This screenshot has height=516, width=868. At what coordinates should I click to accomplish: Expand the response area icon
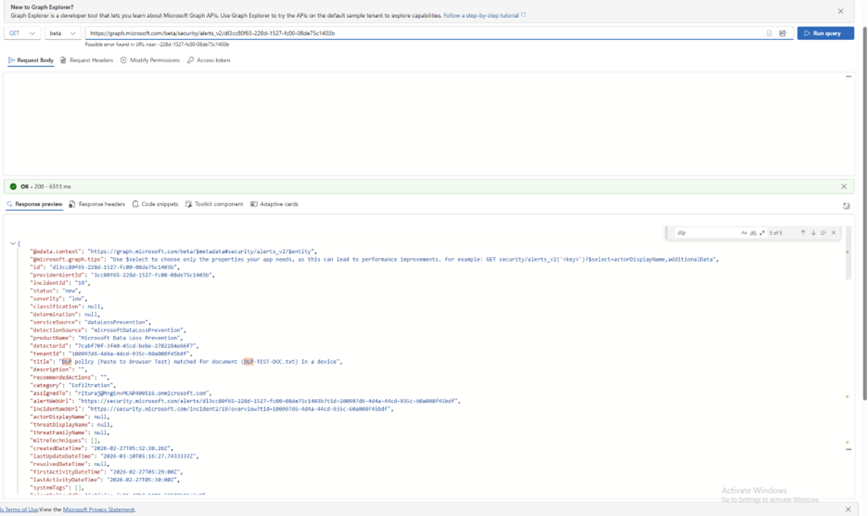pyautogui.click(x=846, y=206)
